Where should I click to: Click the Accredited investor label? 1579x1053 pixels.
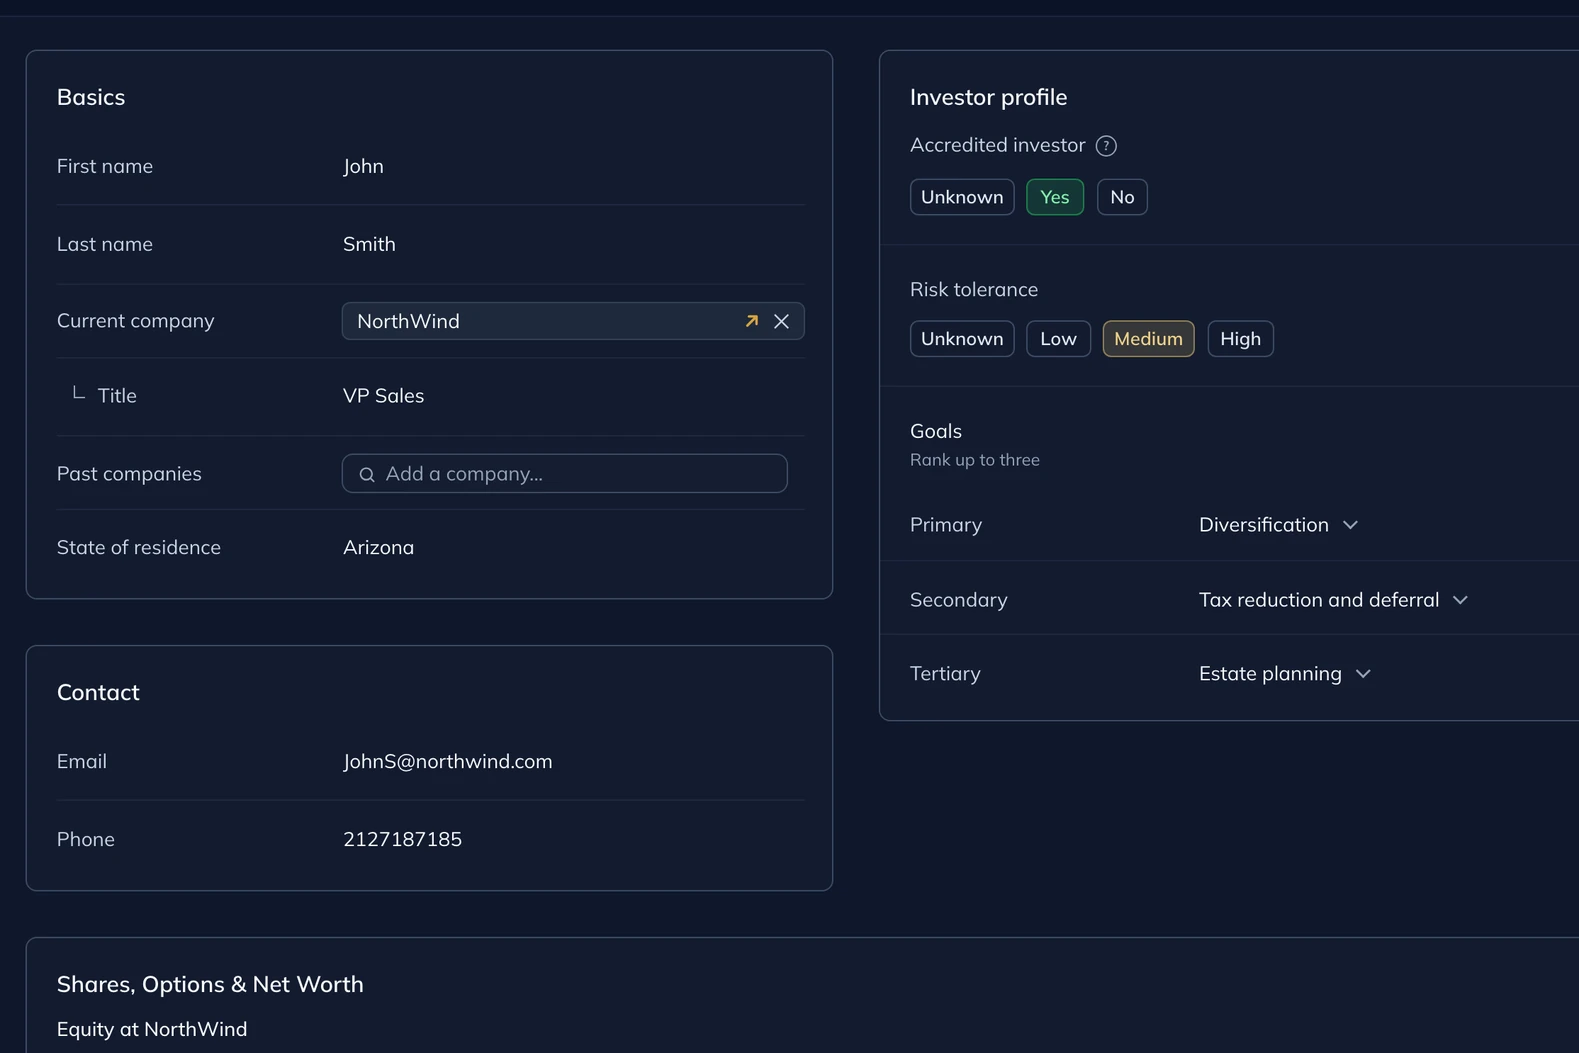click(997, 145)
